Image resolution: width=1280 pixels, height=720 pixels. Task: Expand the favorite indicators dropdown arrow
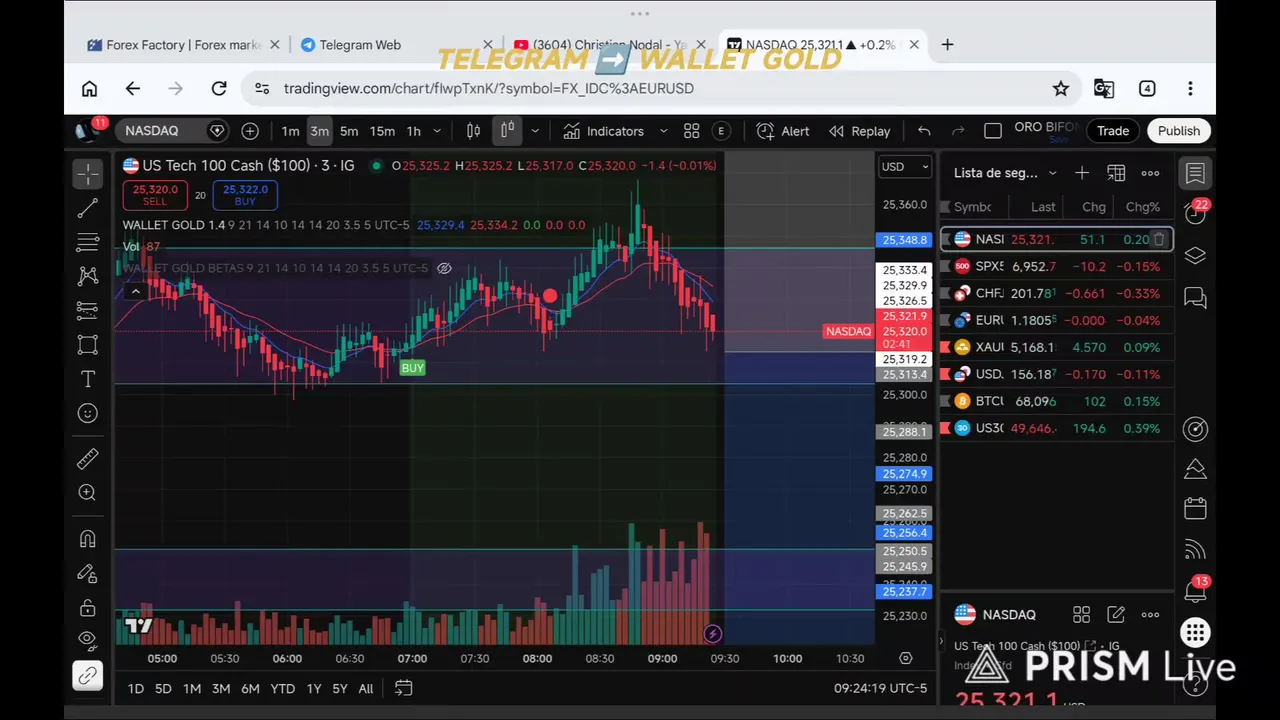pos(664,131)
